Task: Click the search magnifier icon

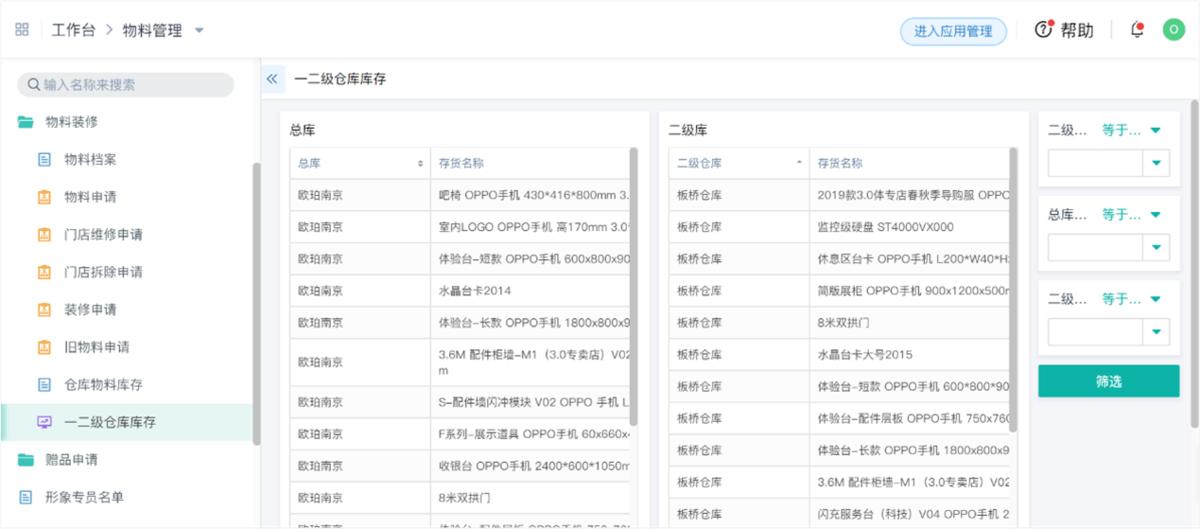Action: pyautogui.click(x=34, y=85)
